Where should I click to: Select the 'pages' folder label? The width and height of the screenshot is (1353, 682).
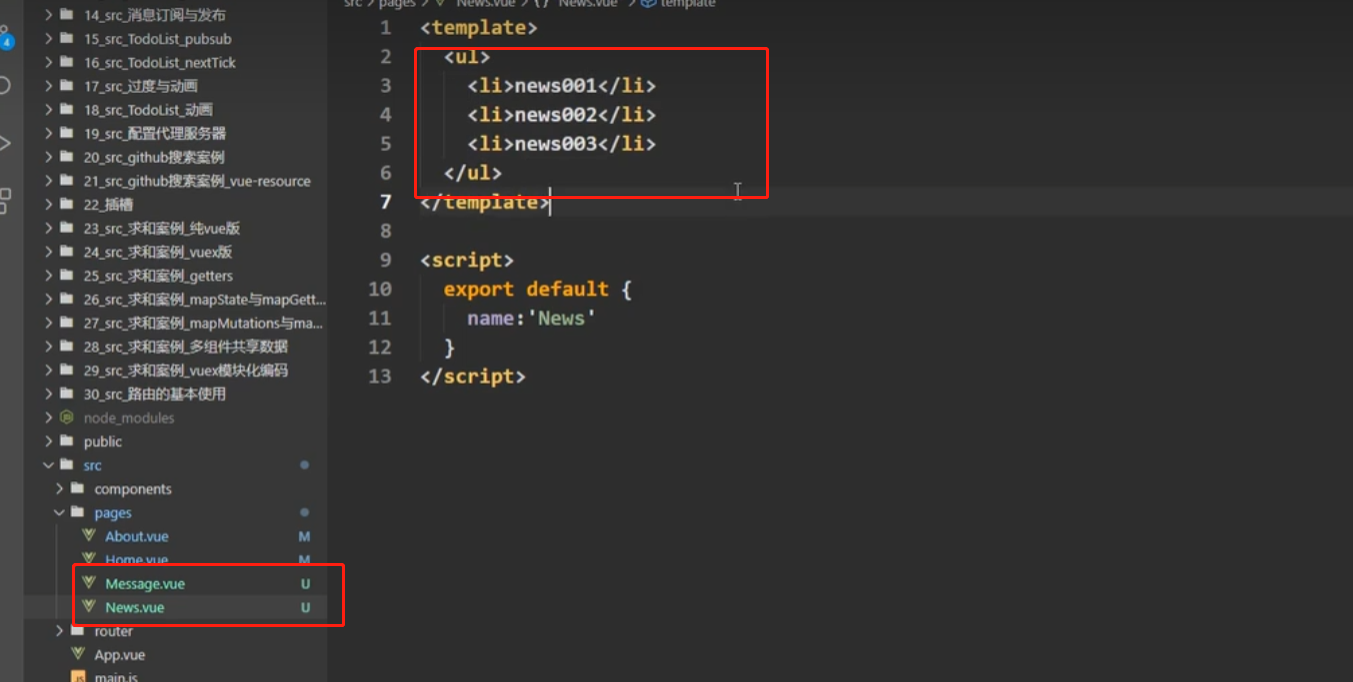click(x=113, y=513)
